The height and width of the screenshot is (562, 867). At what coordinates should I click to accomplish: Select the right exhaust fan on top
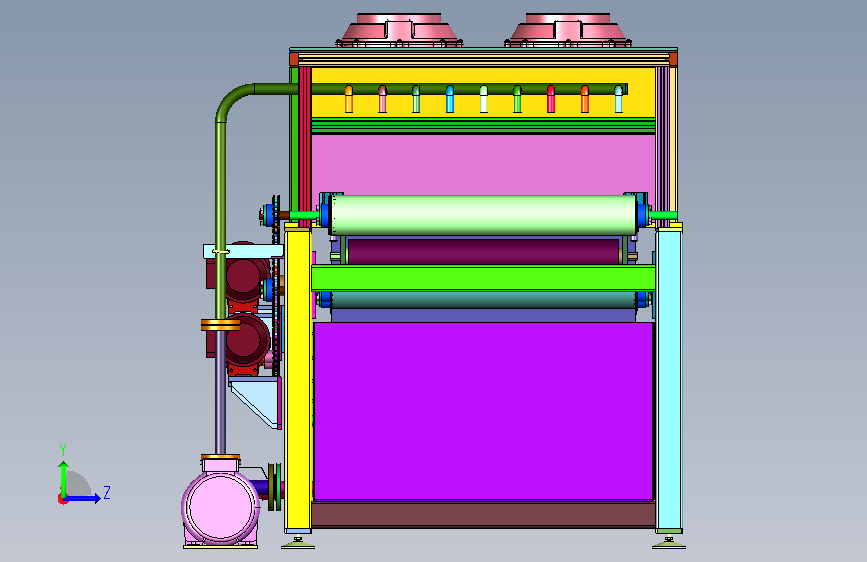click(x=568, y=30)
